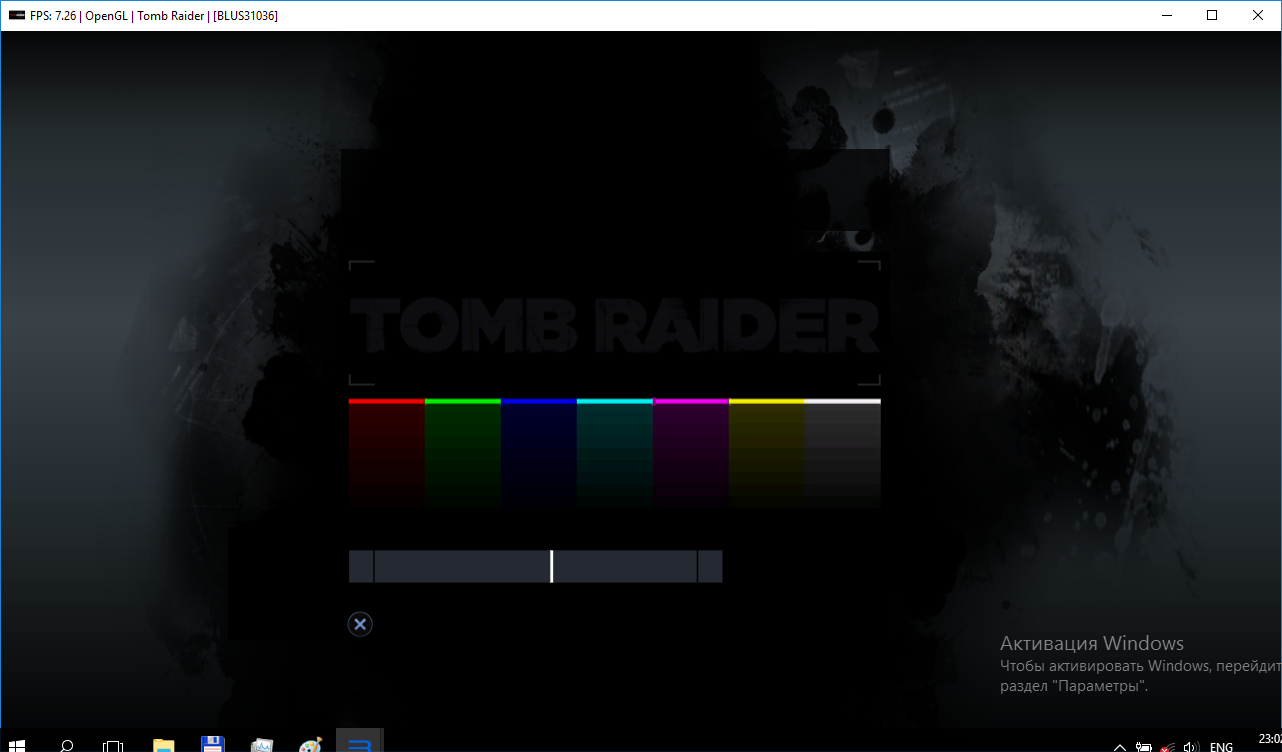Open Task View on the taskbar
The height and width of the screenshot is (752, 1282).
point(113,745)
